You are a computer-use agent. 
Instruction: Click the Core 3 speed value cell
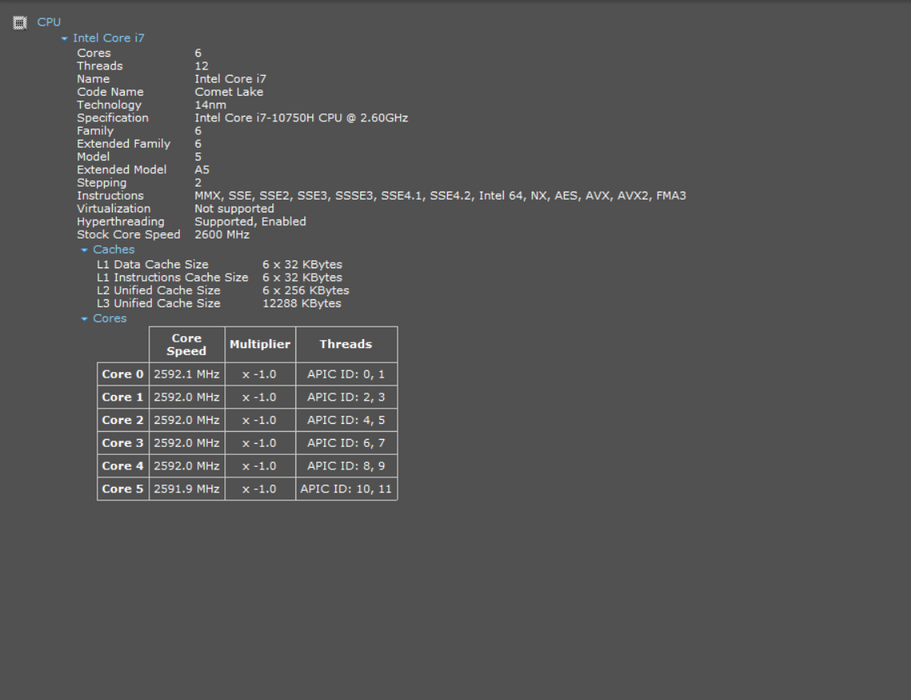(186, 443)
